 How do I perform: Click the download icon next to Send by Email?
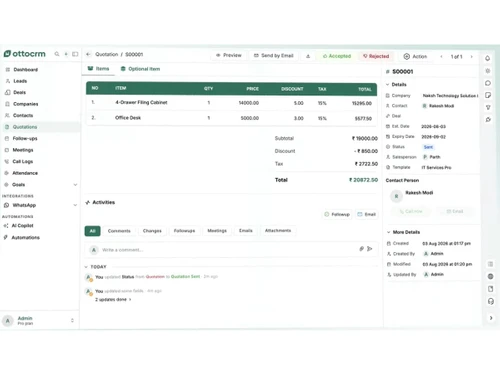(x=308, y=56)
